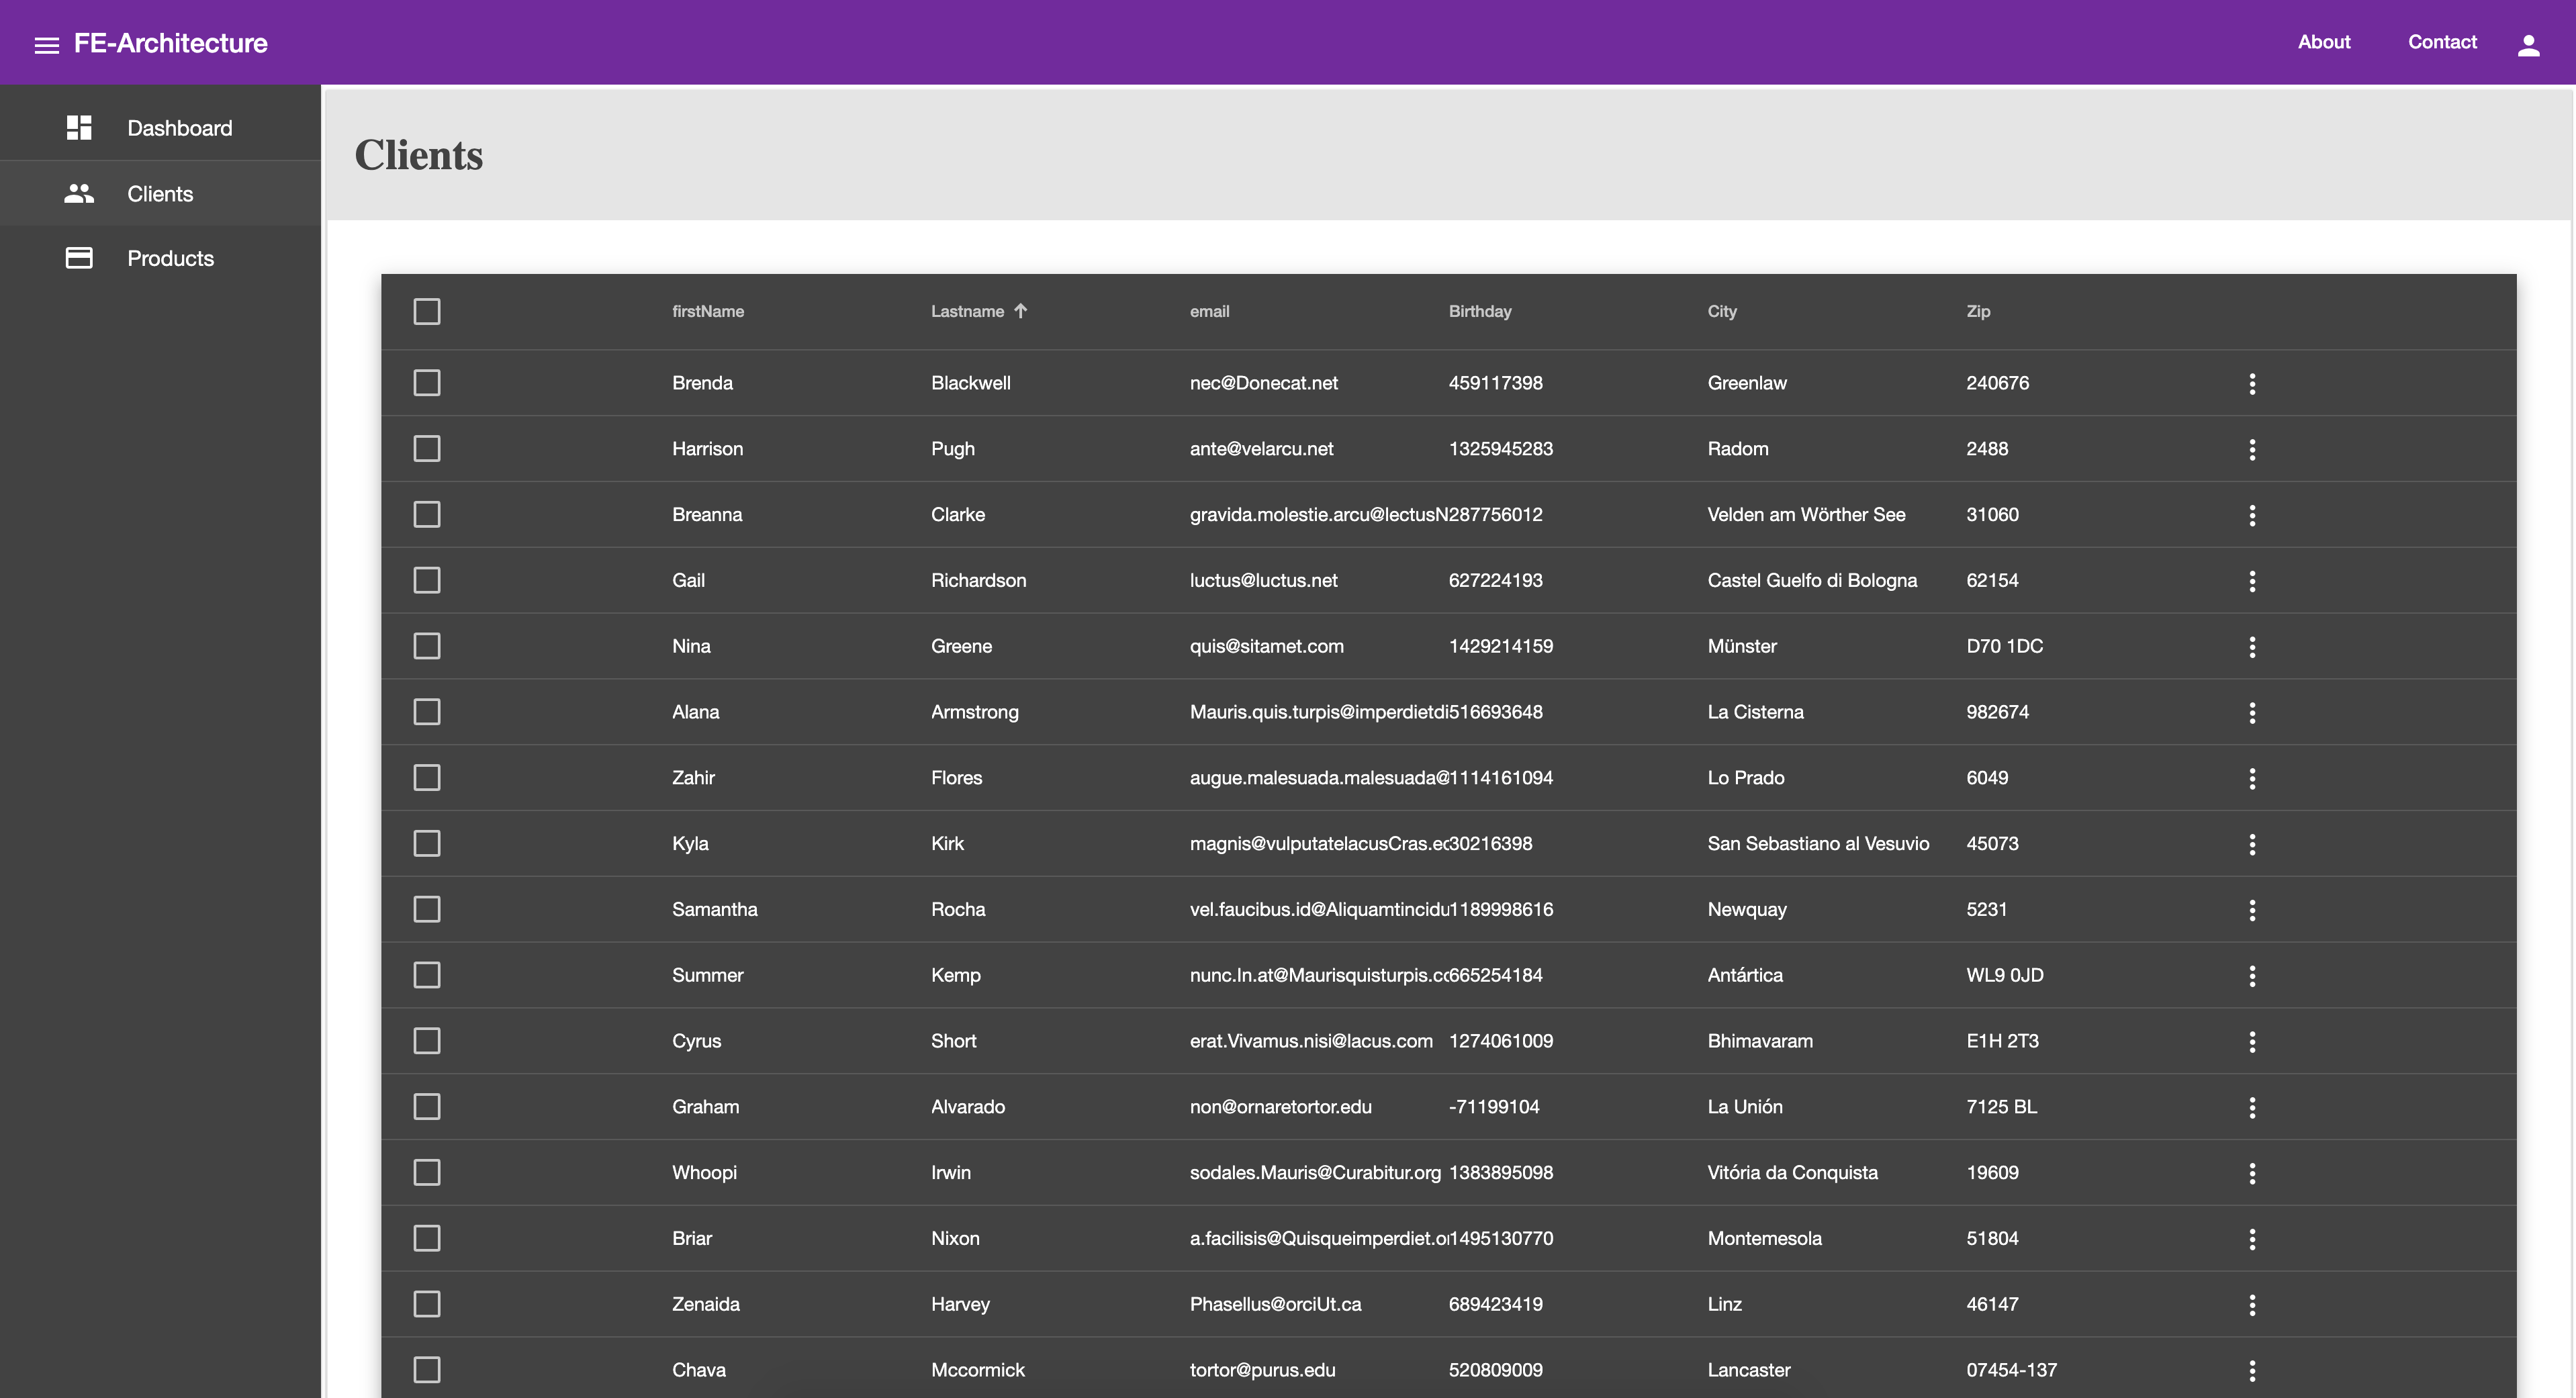The width and height of the screenshot is (2576, 1398).
Task: Click email Phasellus@orciUt.ca
Action: coord(1275,1304)
